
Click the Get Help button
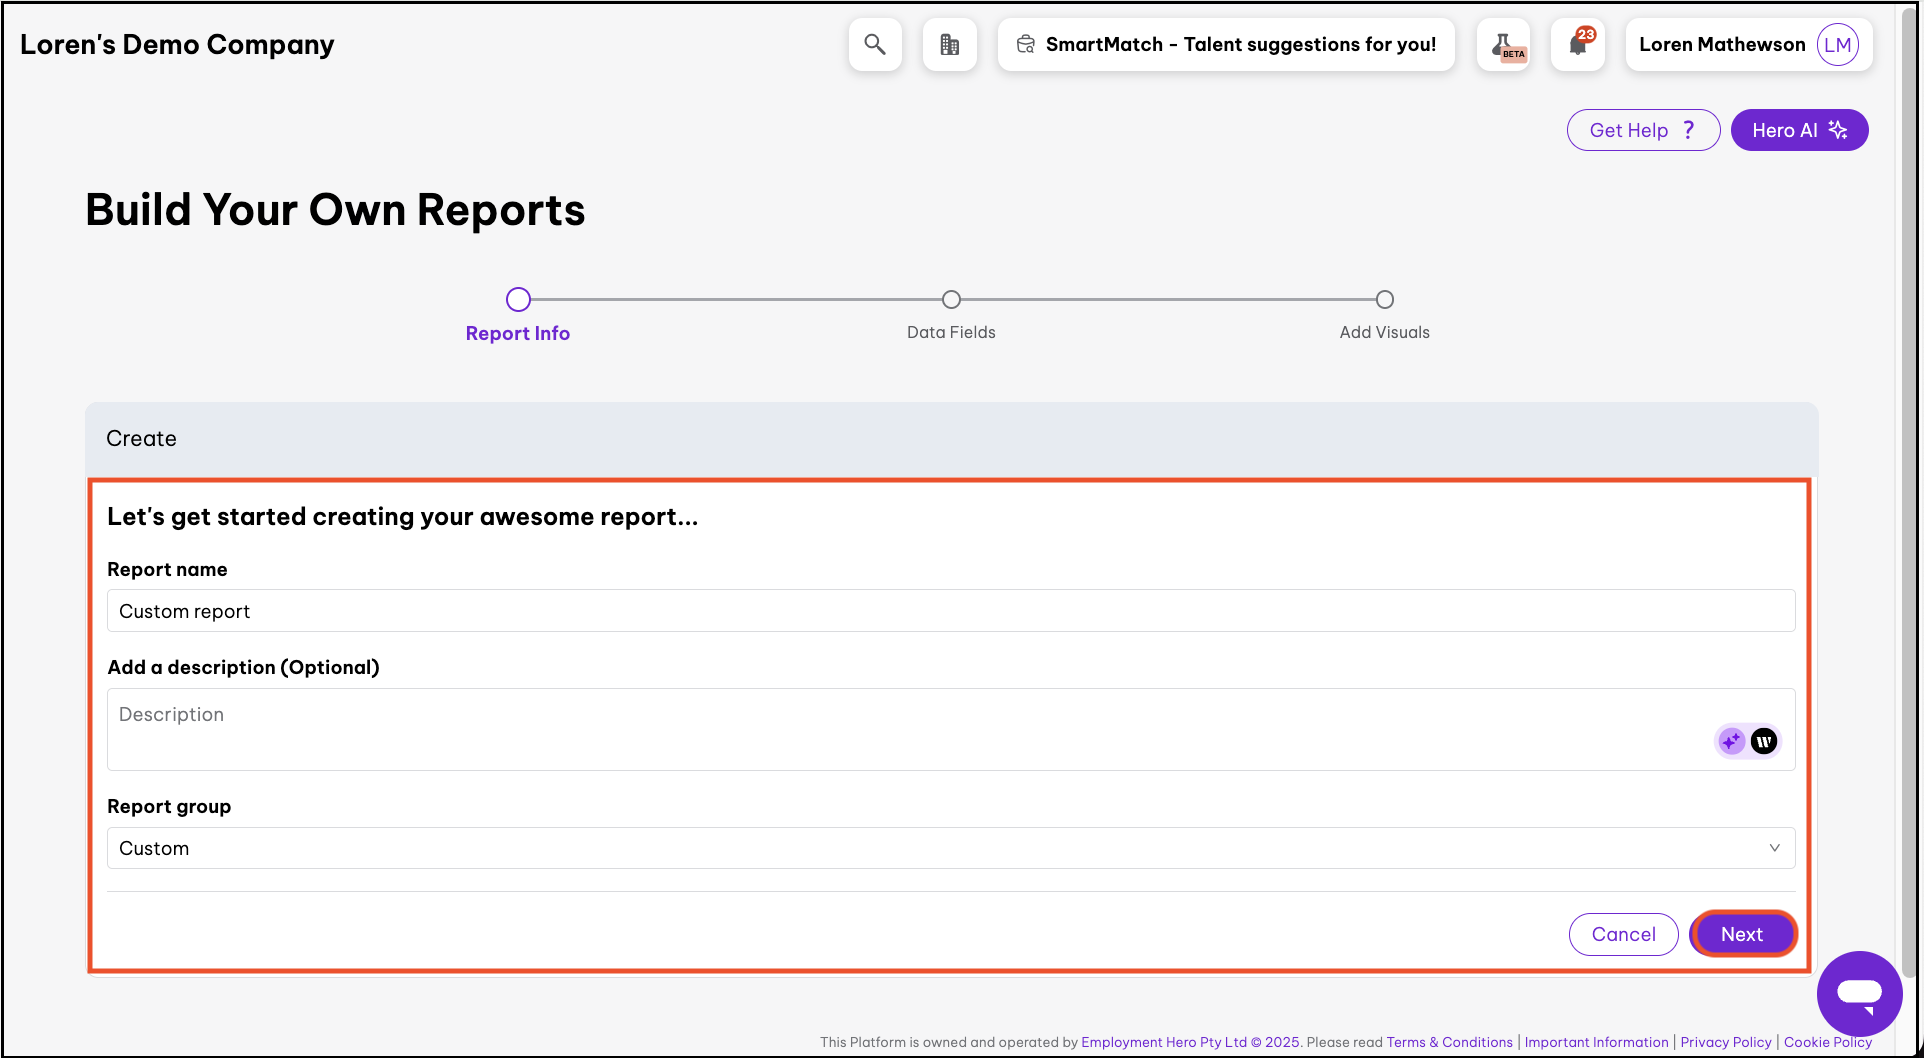click(1642, 130)
